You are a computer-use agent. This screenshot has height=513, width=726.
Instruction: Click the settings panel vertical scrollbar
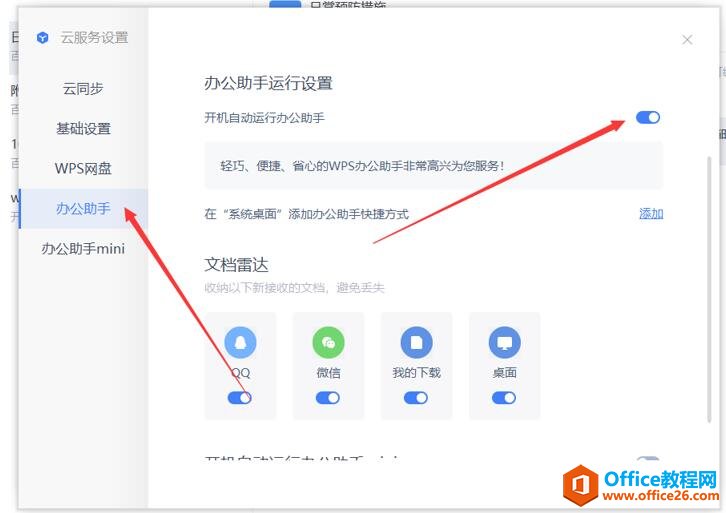point(709,289)
